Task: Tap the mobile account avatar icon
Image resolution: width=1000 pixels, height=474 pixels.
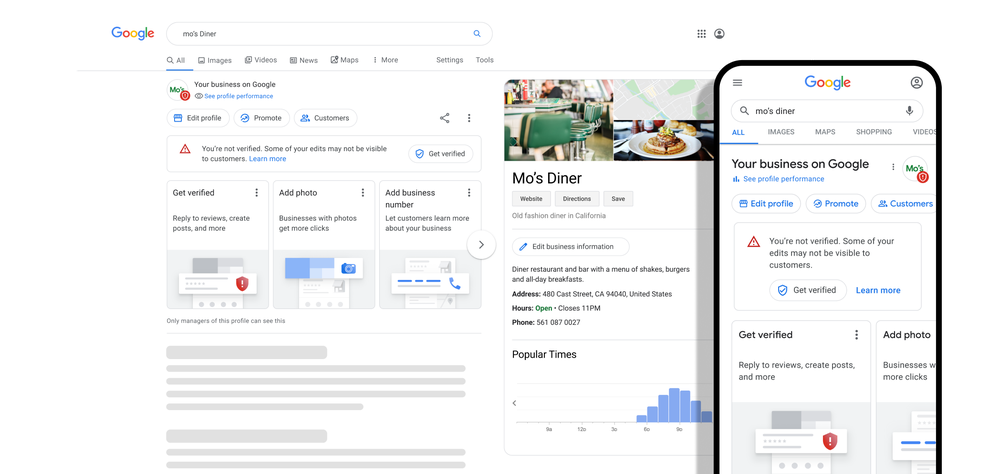Action: click(x=916, y=82)
